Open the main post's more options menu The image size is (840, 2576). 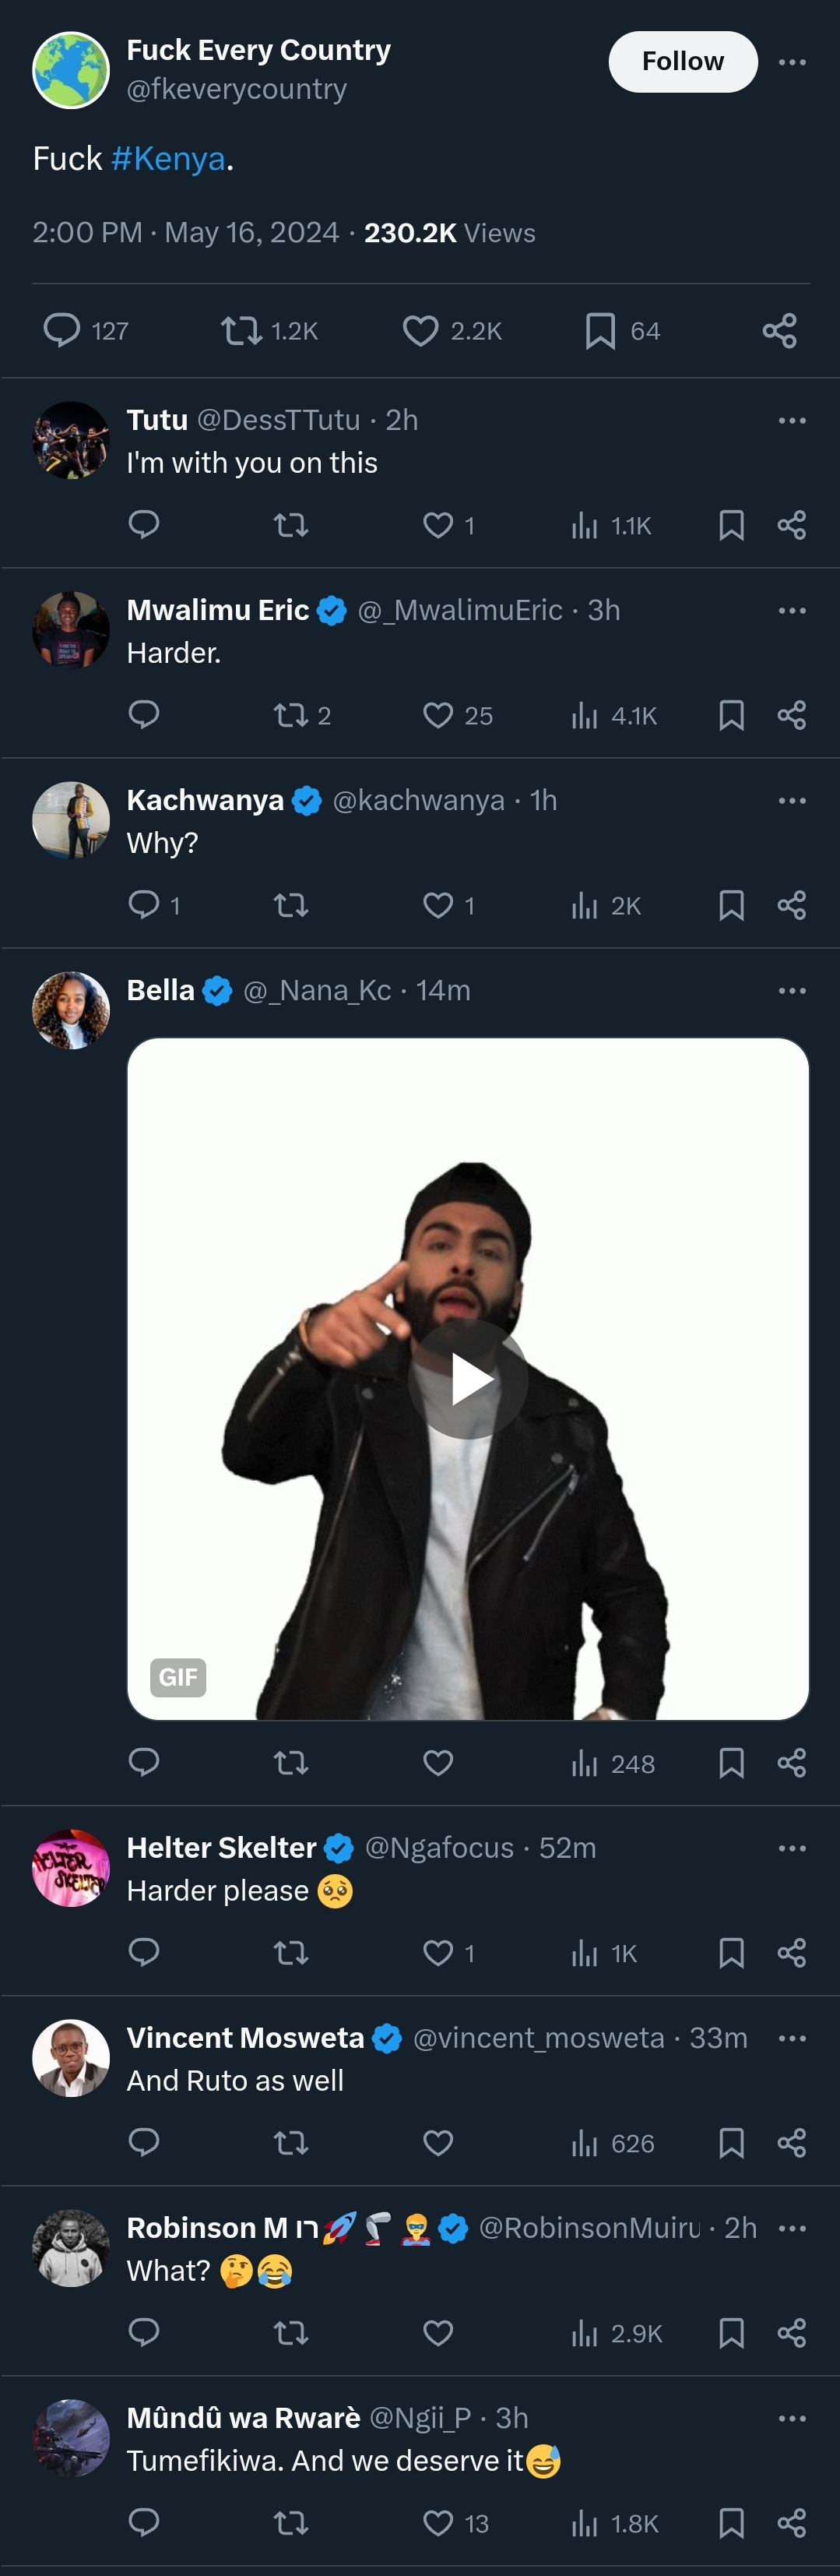(792, 62)
